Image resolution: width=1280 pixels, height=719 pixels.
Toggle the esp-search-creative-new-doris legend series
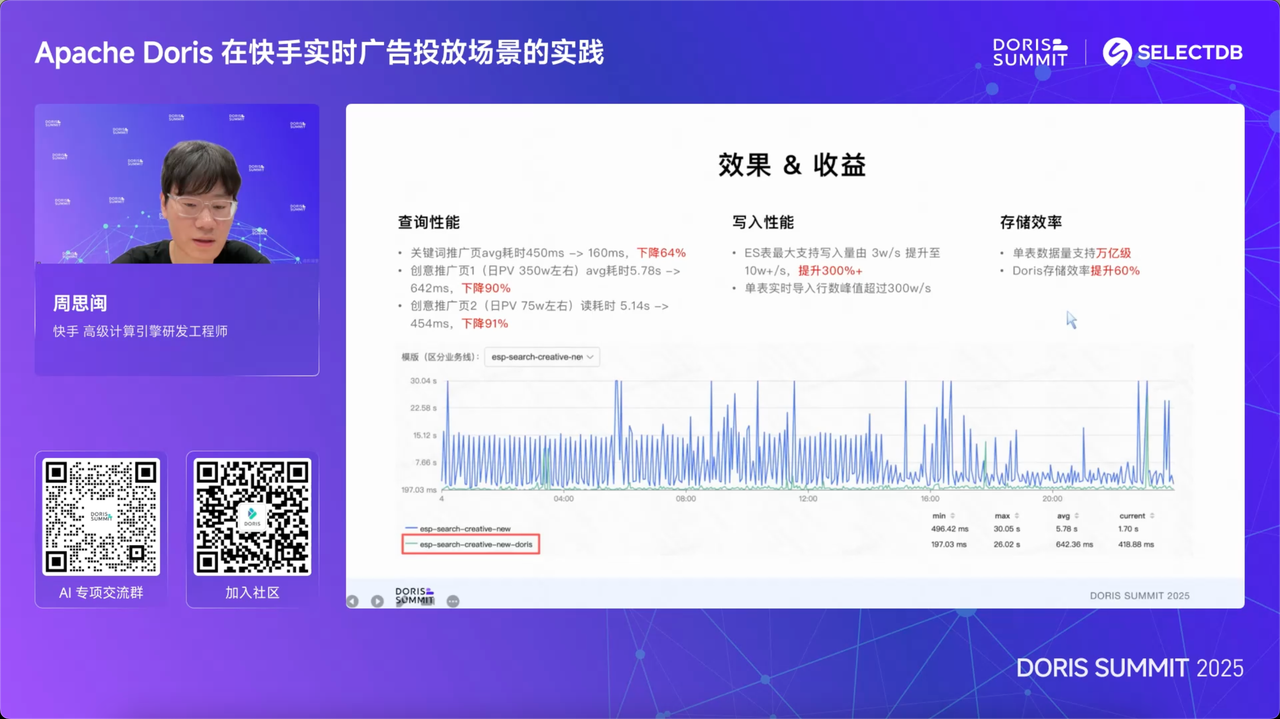pos(470,544)
